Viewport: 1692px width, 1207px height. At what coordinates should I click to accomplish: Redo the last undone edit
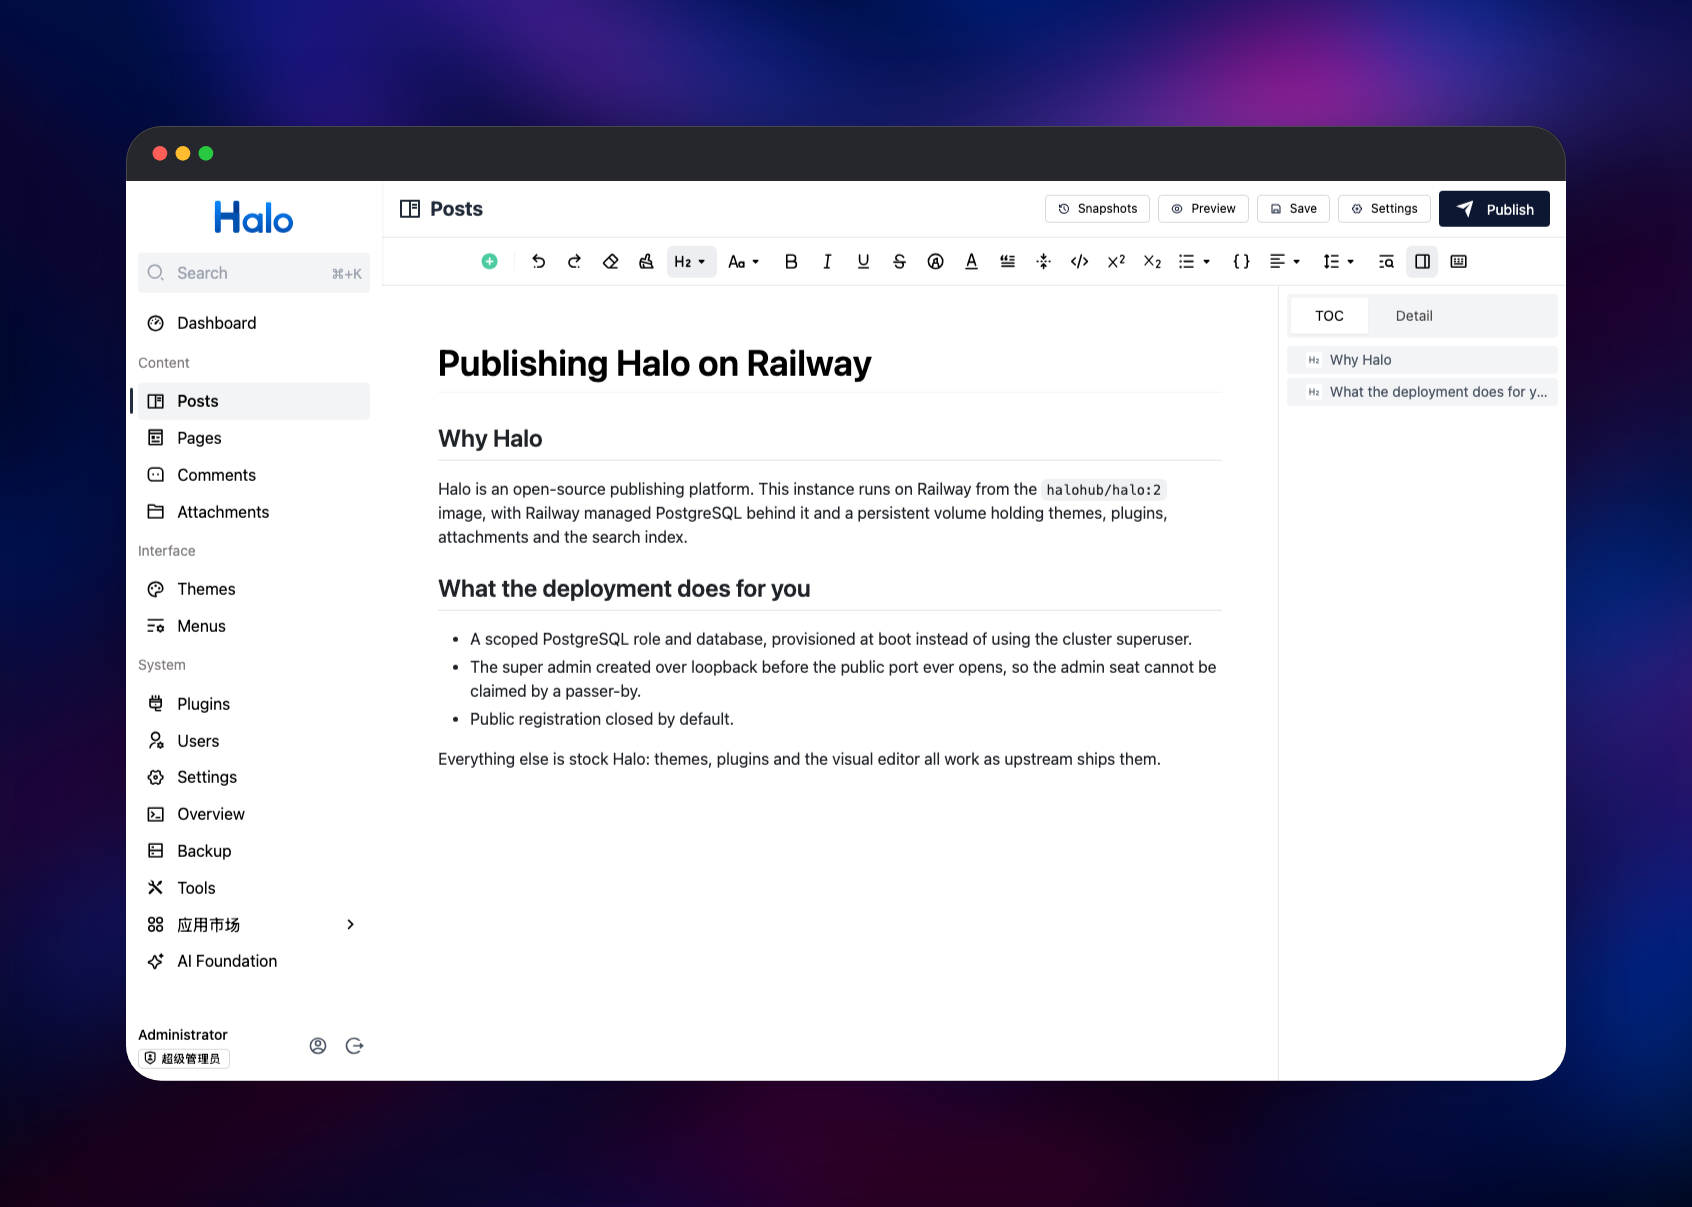(574, 261)
